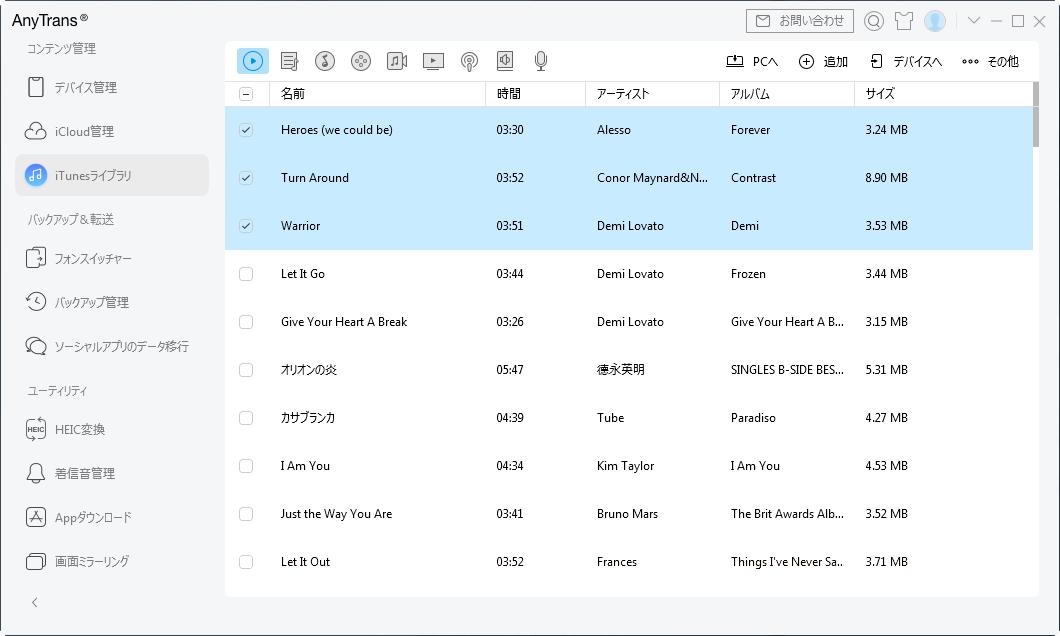
Task: Collapse the sidebar with the left chevron
Action: coord(34,602)
